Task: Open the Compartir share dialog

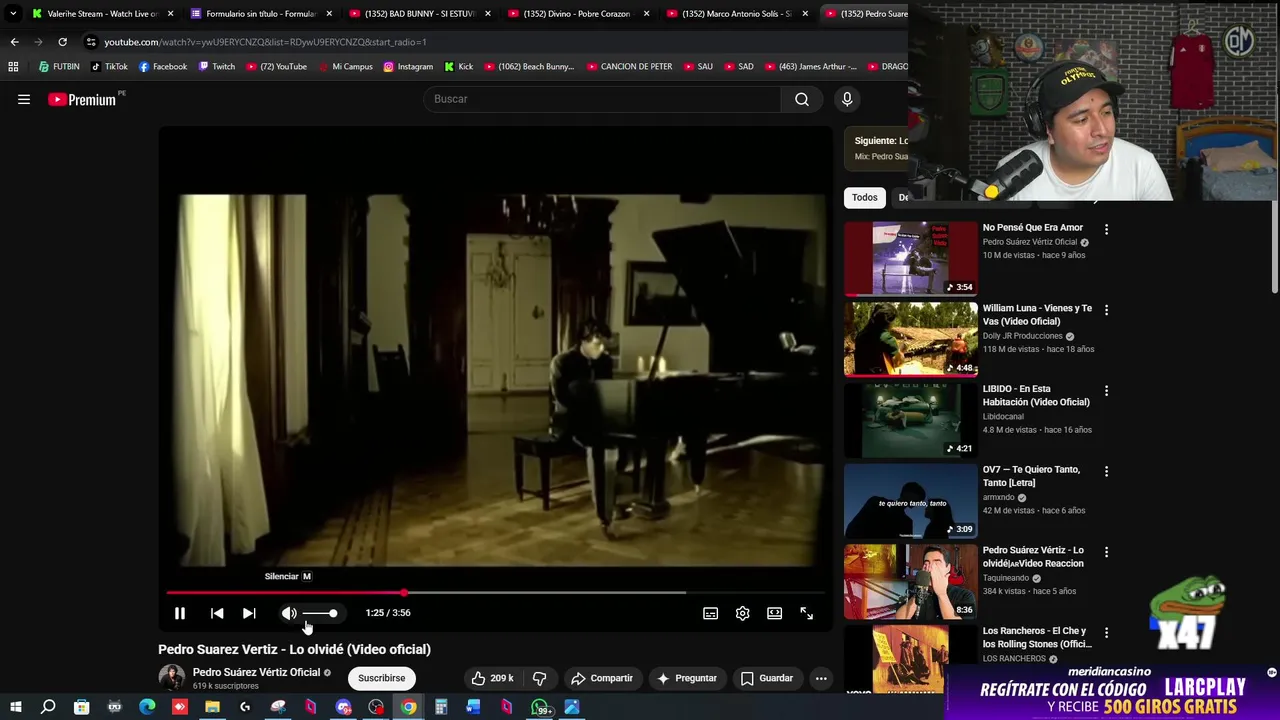Action: 602,678
